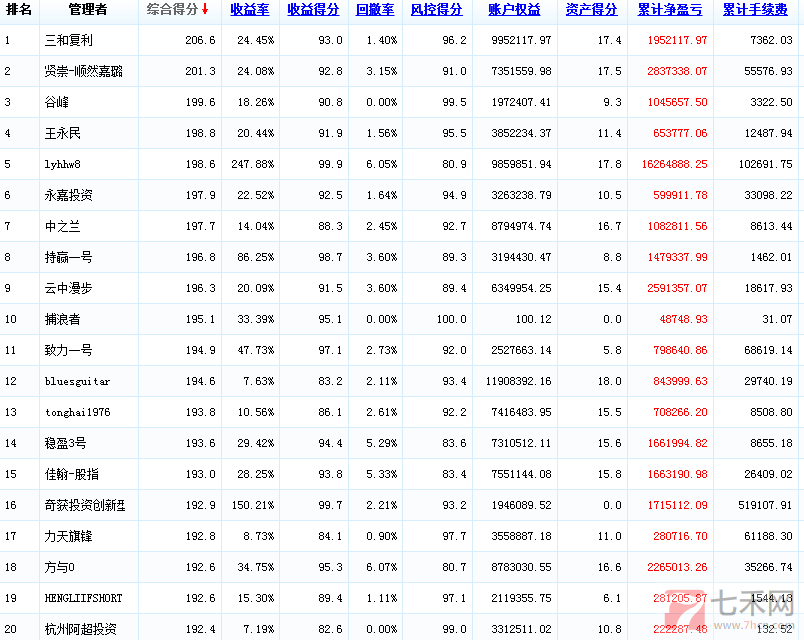Click manager name 永嘉投资

click(70, 195)
